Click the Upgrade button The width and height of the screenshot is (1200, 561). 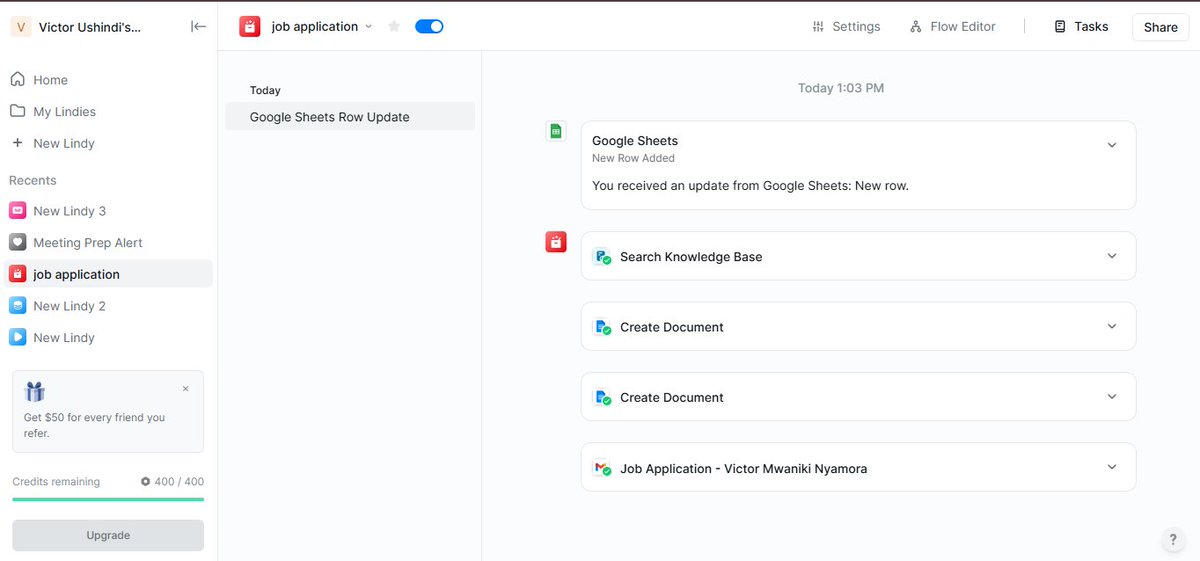(108, 535)
